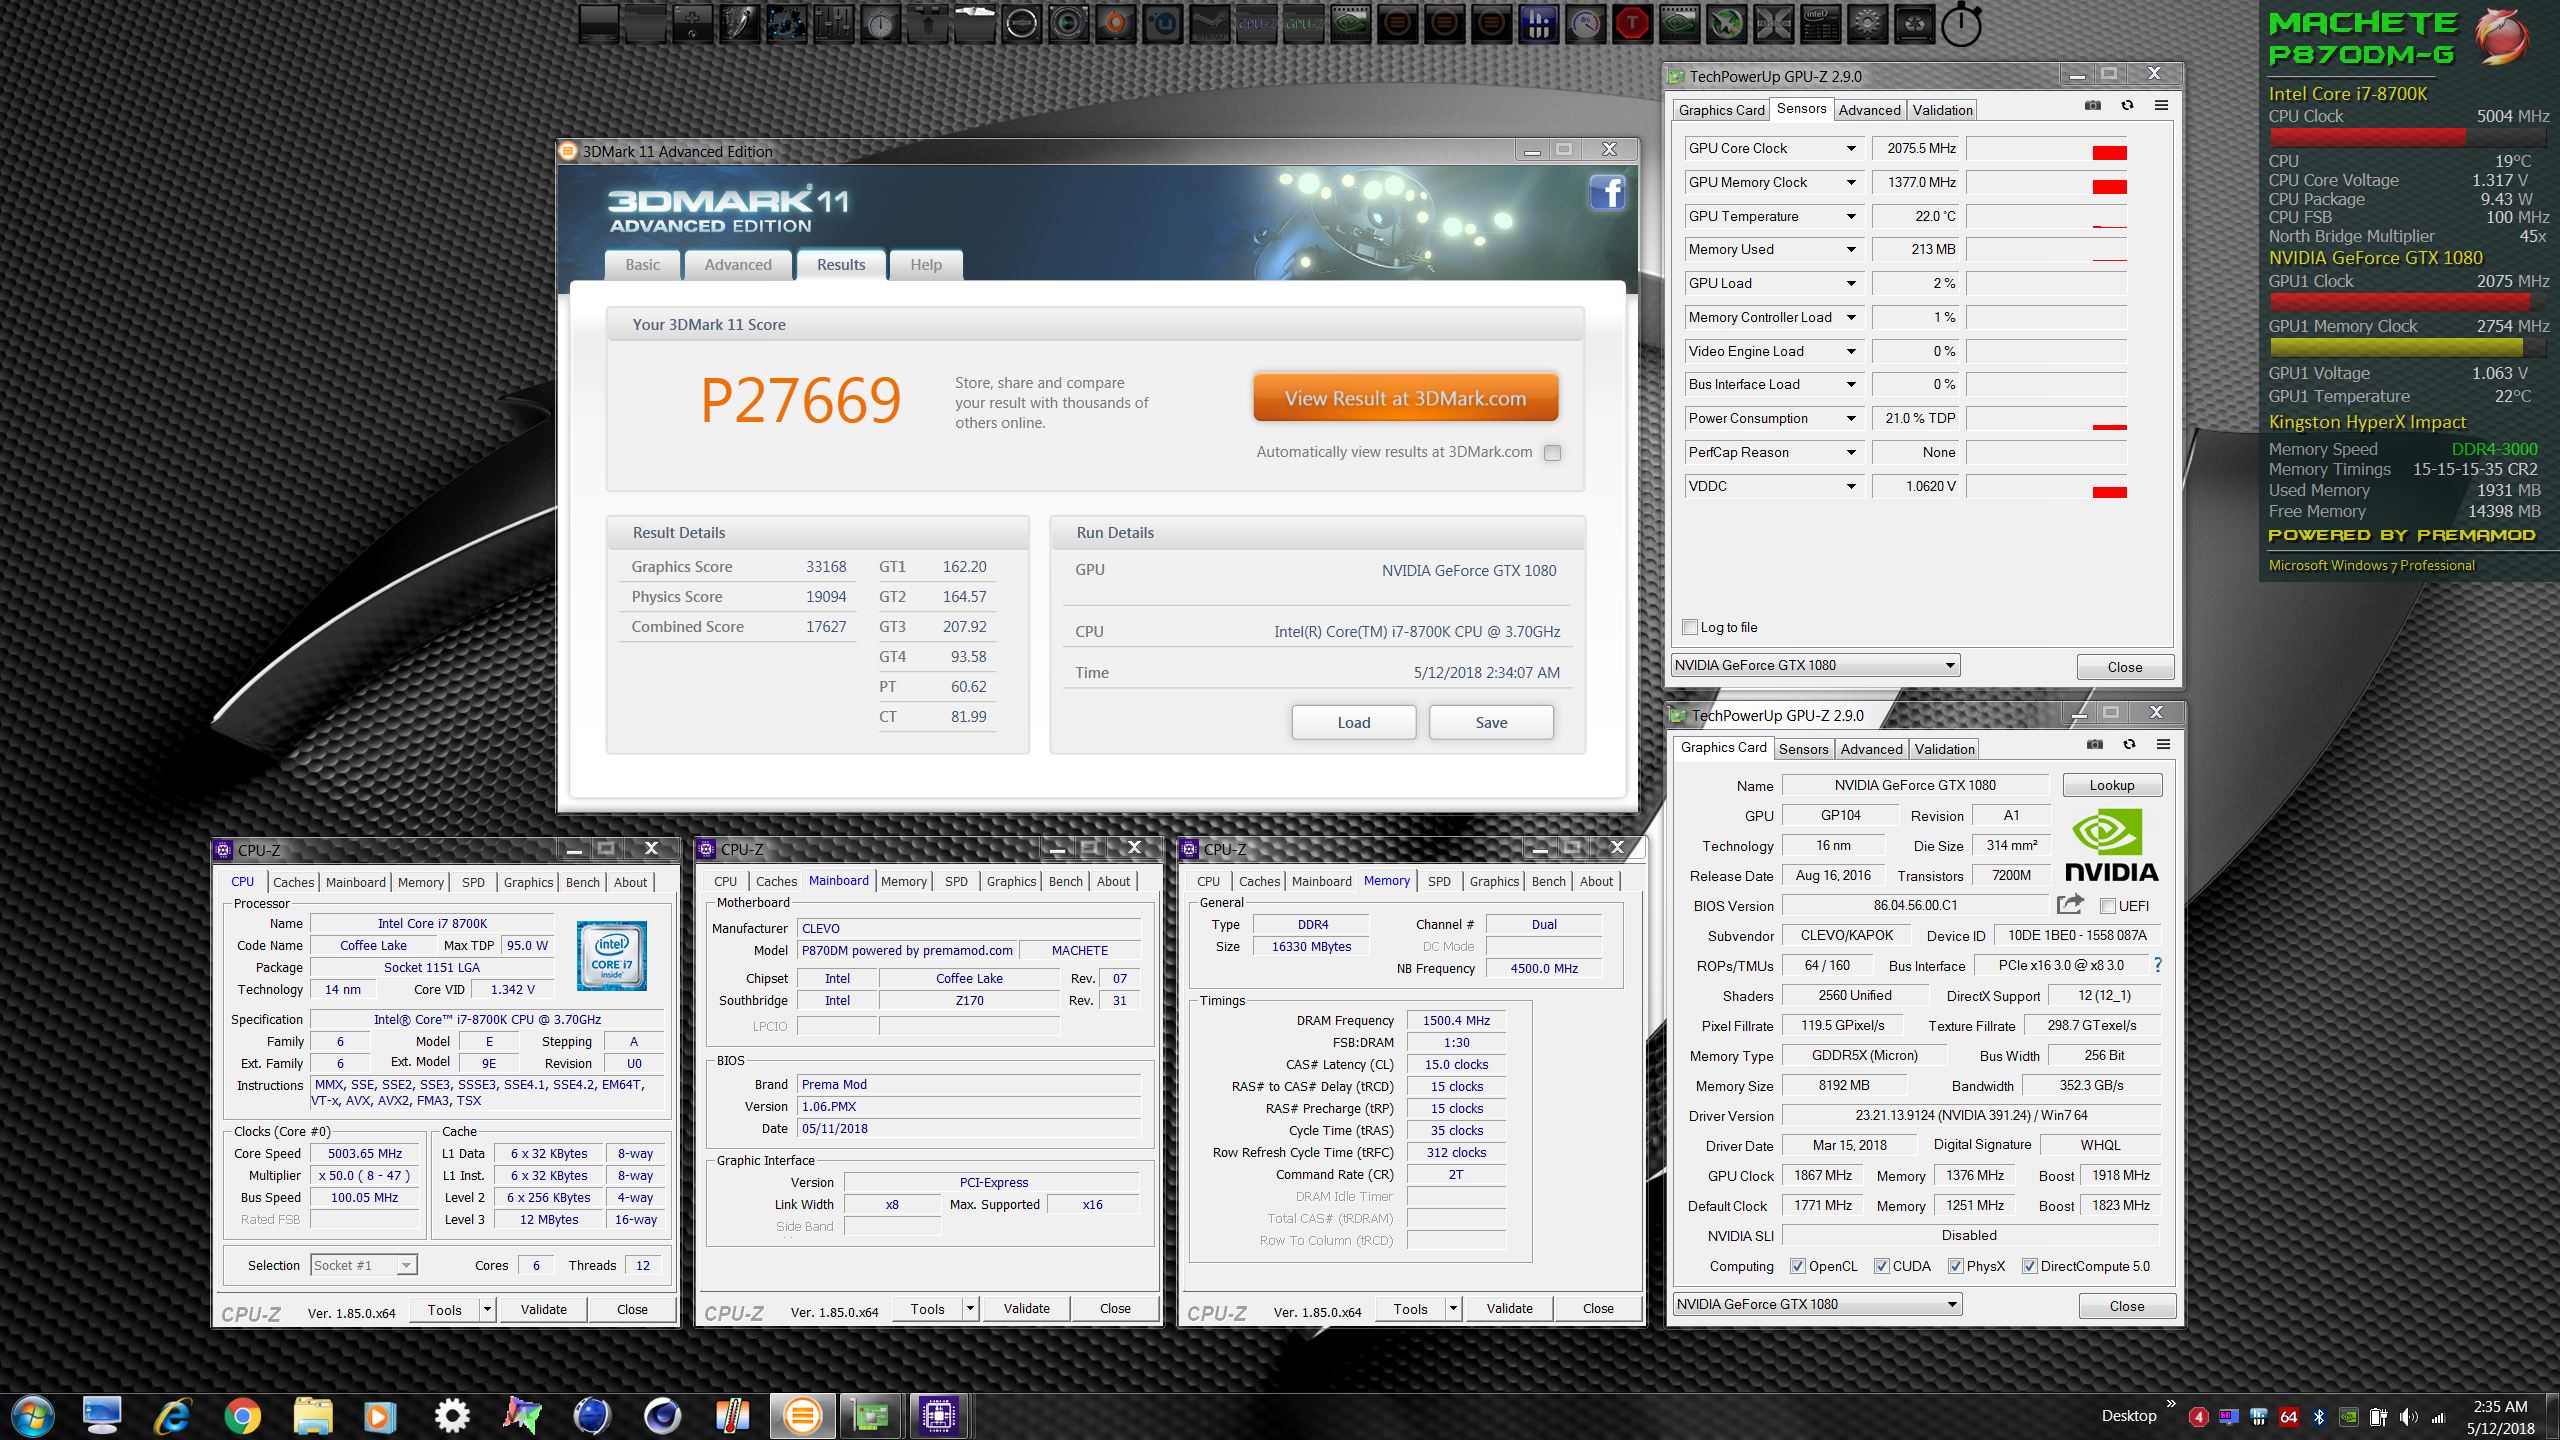Open Google Chrome from taskbar
Image resolution: width=2560 pixels, height=1440 pixels.
[242, 1415]
